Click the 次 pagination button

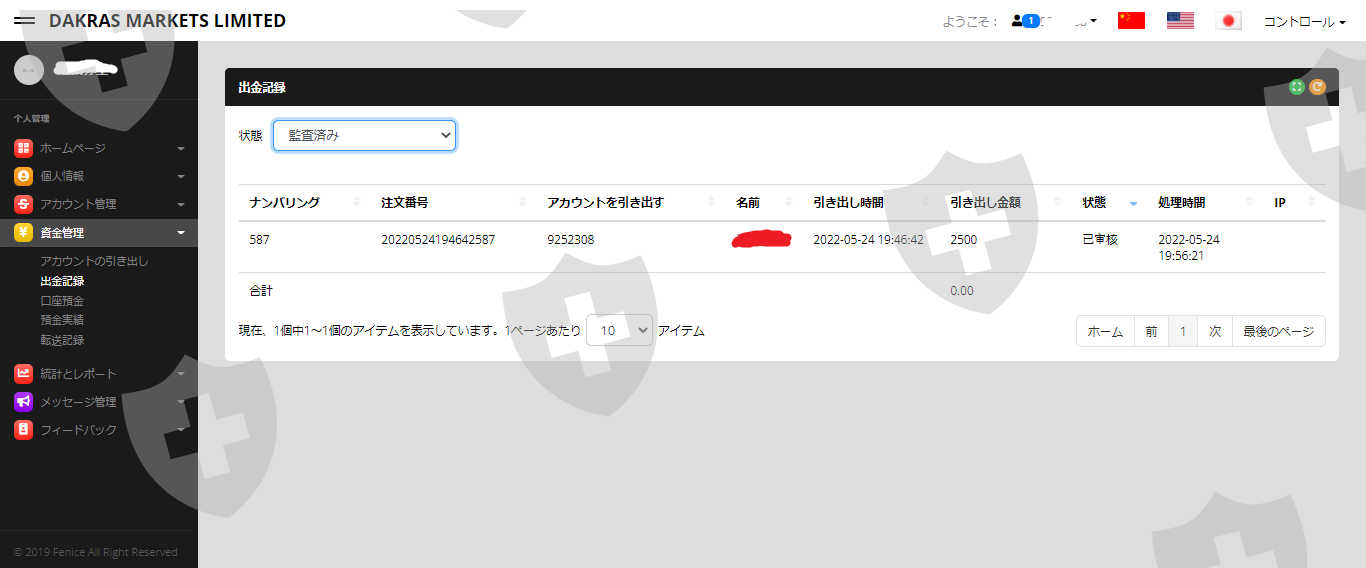1214,331
